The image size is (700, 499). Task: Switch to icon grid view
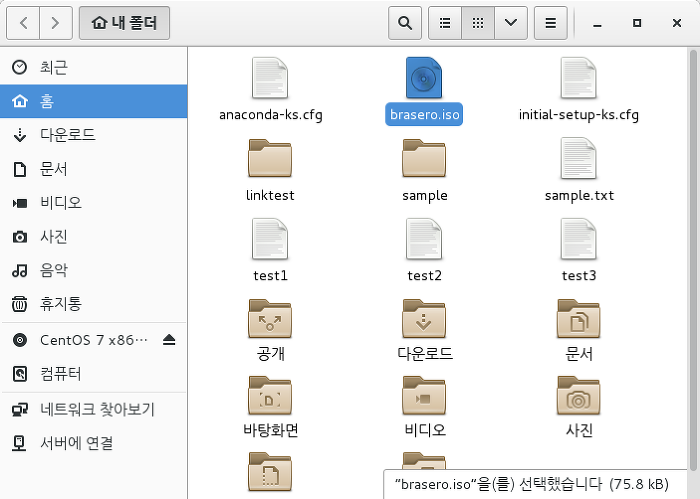[x=478, y=23]
